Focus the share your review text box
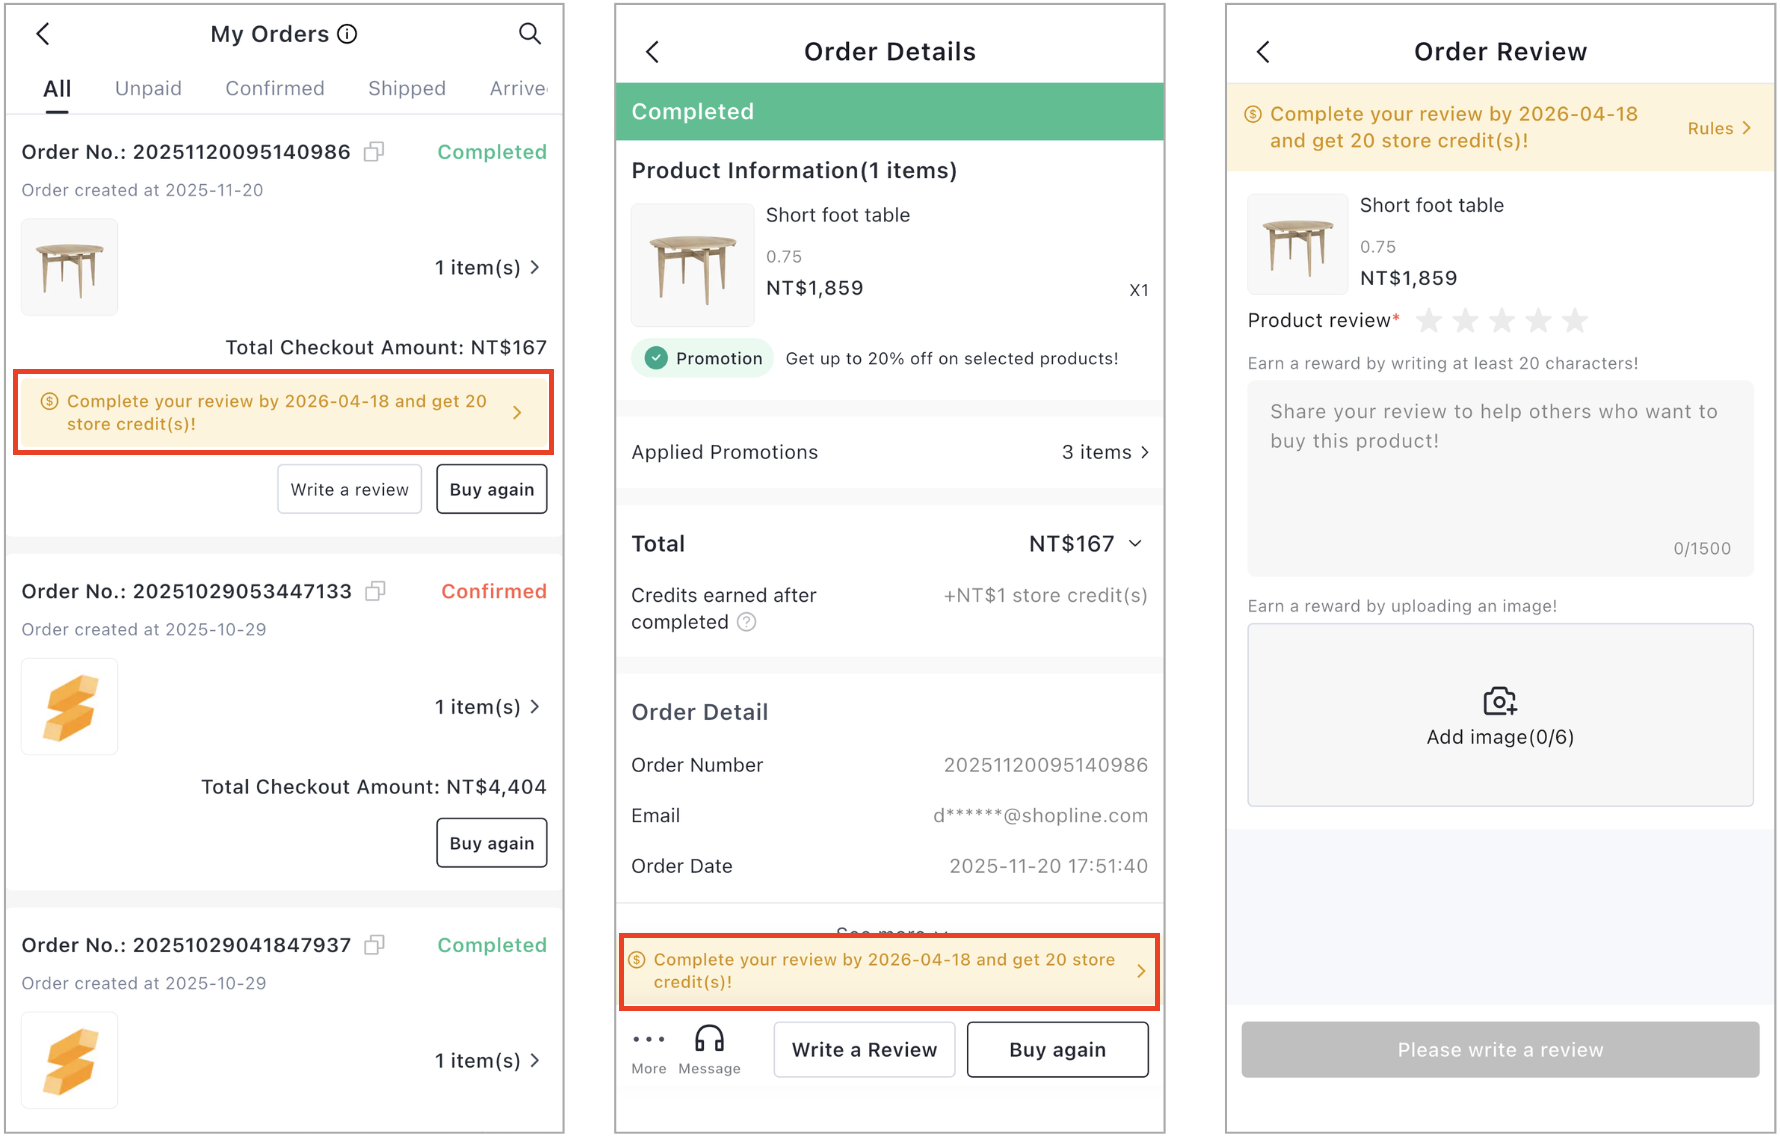 (x=1500, y=478)
